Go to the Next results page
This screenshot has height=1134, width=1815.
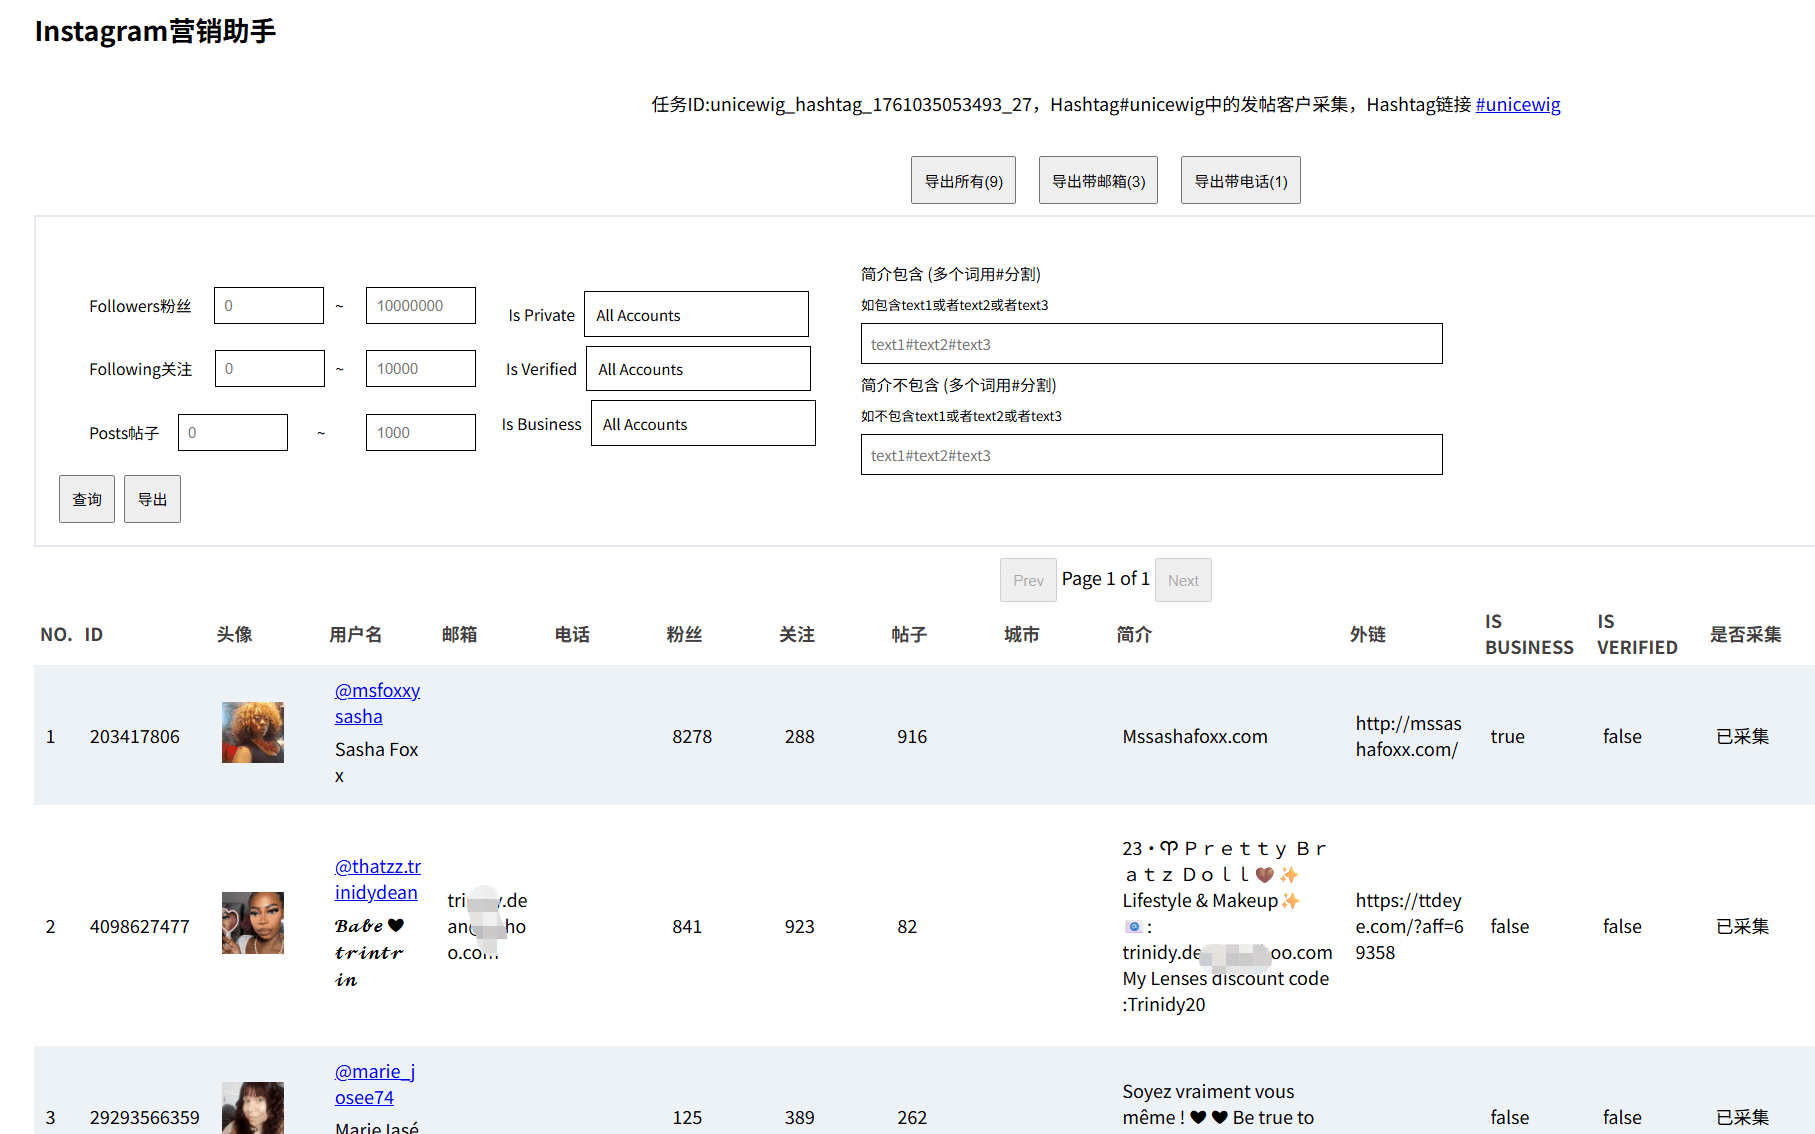pyautogui.click(x=1183, y=581)
